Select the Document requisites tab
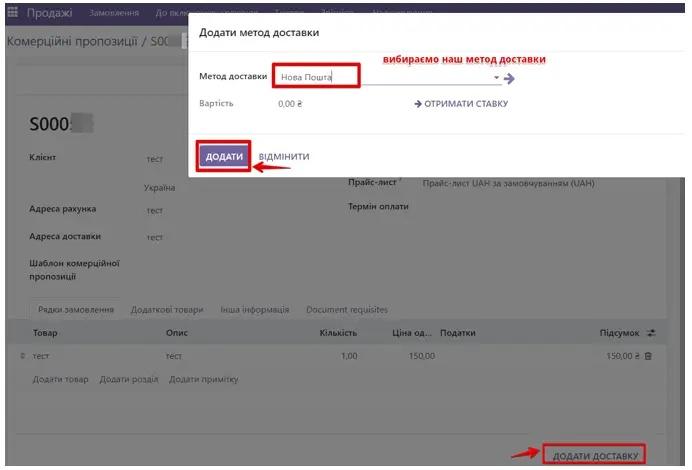 coord(346,310)
